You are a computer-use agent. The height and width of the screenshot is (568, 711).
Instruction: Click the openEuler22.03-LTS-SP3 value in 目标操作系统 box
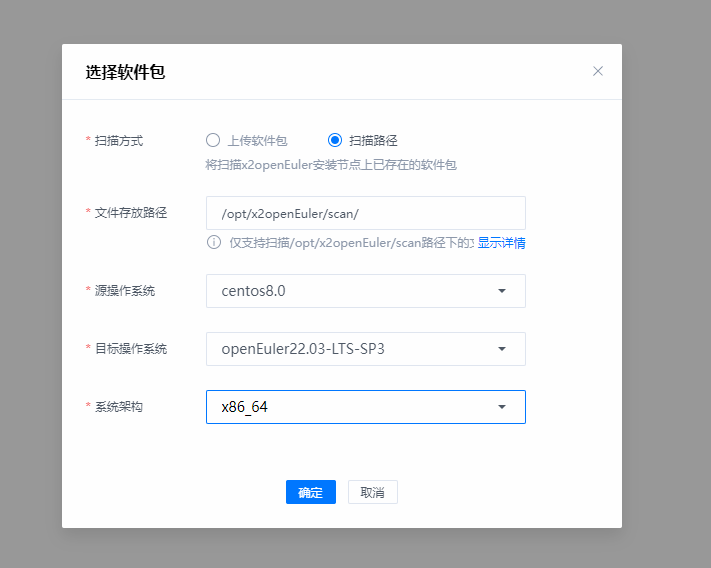[x=302, y=349]
